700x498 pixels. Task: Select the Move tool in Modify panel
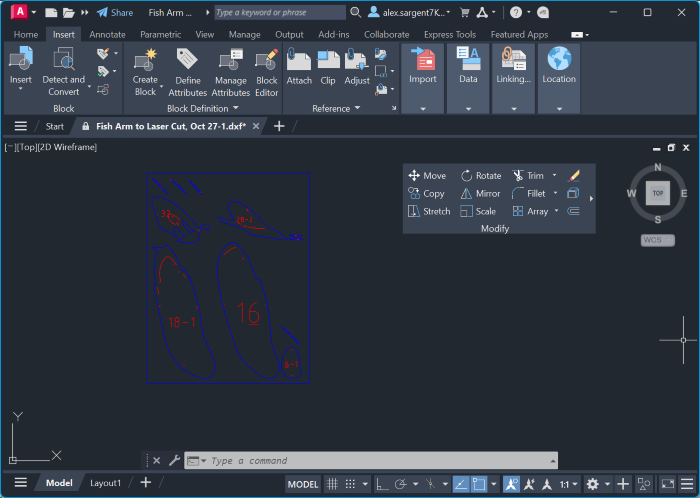click(x=427, y=176)
